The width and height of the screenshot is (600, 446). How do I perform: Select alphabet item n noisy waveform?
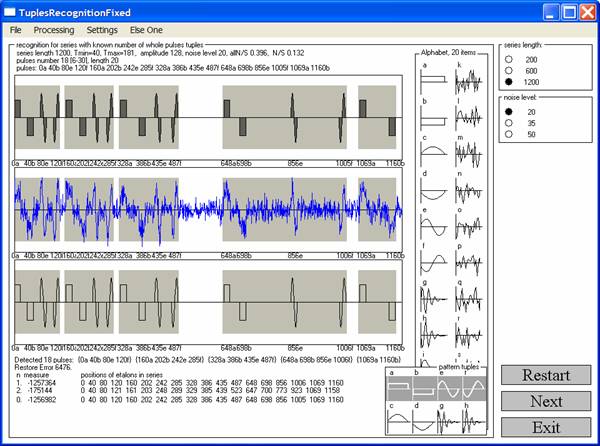click(x=468, y=190)
